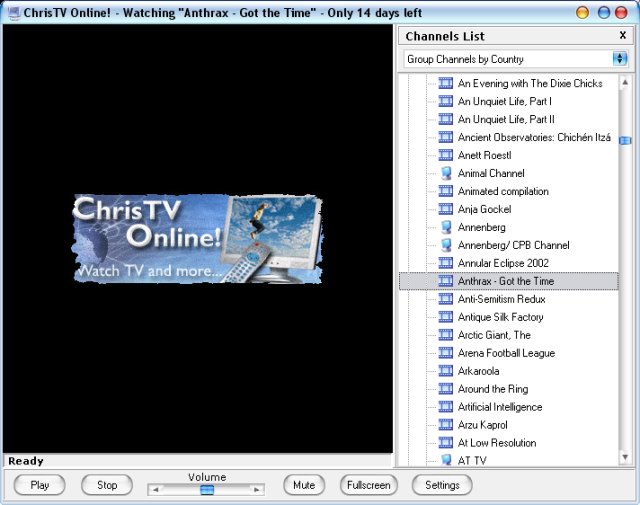Select the Arctic Giant, The channel
The width and height of the screenshot is (640, 505).
[x=494, y=335]
